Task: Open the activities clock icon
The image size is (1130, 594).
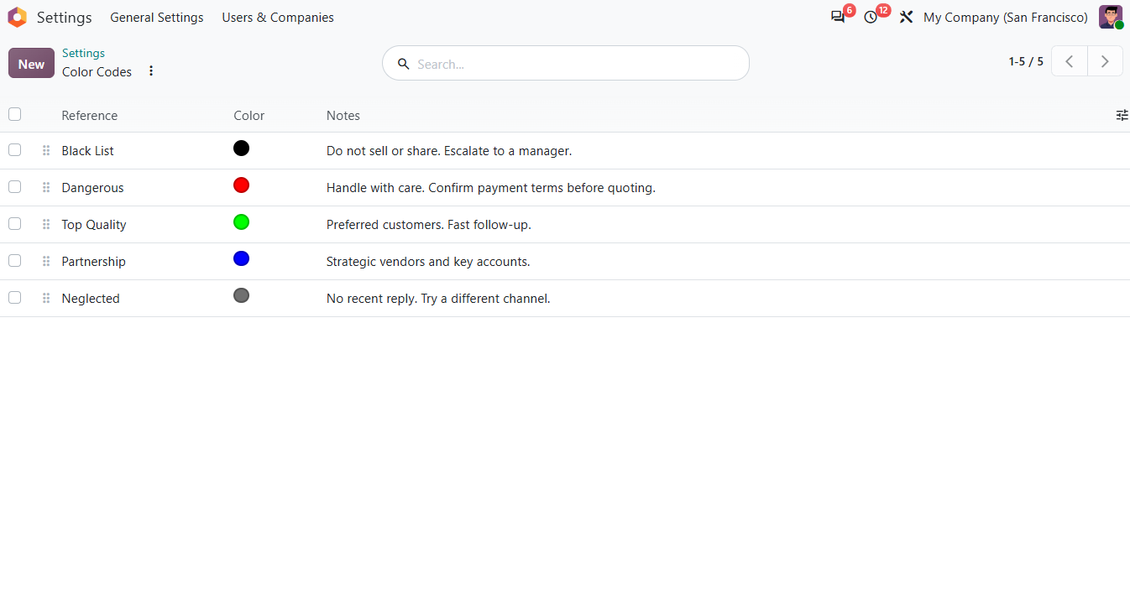Action: point(871,17)
